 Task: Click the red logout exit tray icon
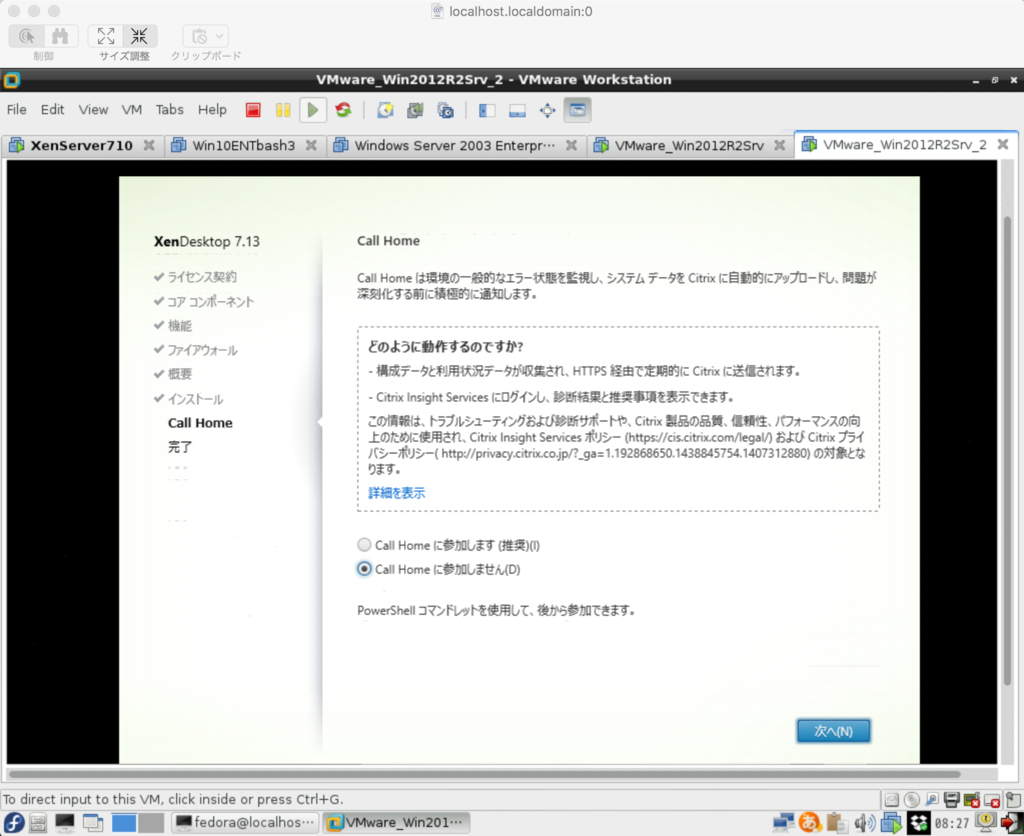[x=1012, y=823]
